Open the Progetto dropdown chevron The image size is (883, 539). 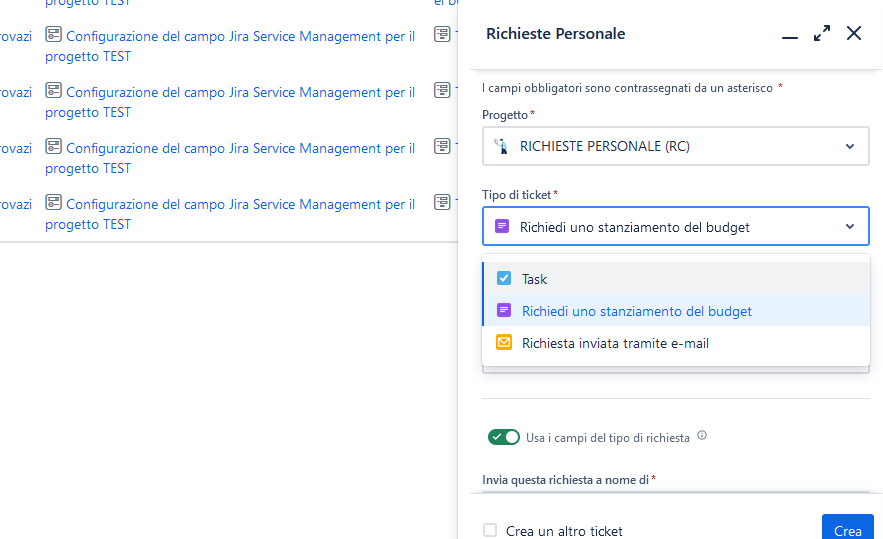tap(850, 146)
